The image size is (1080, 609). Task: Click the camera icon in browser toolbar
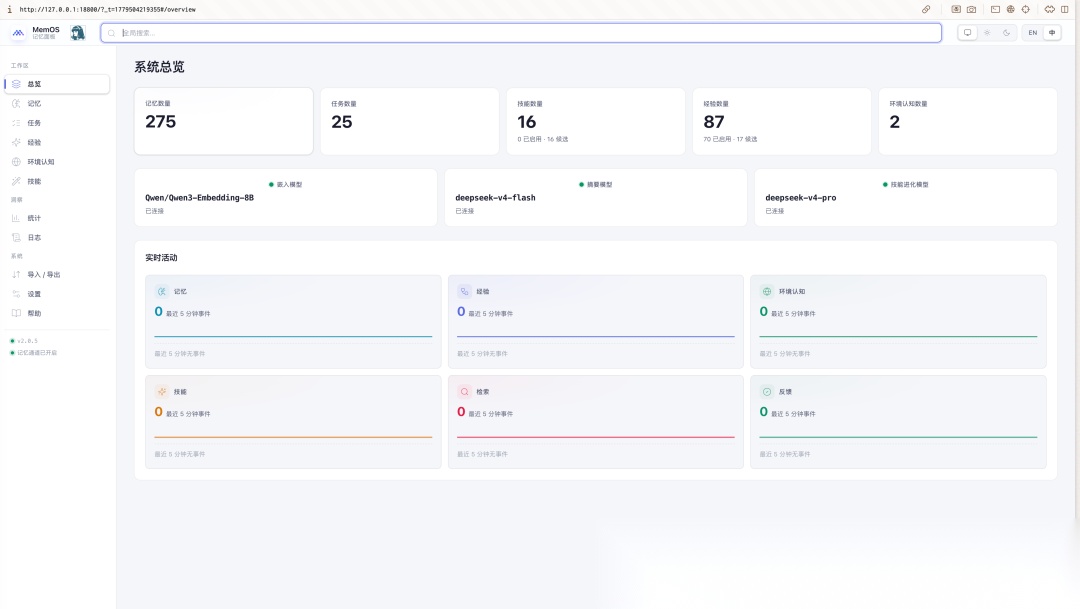971,10
